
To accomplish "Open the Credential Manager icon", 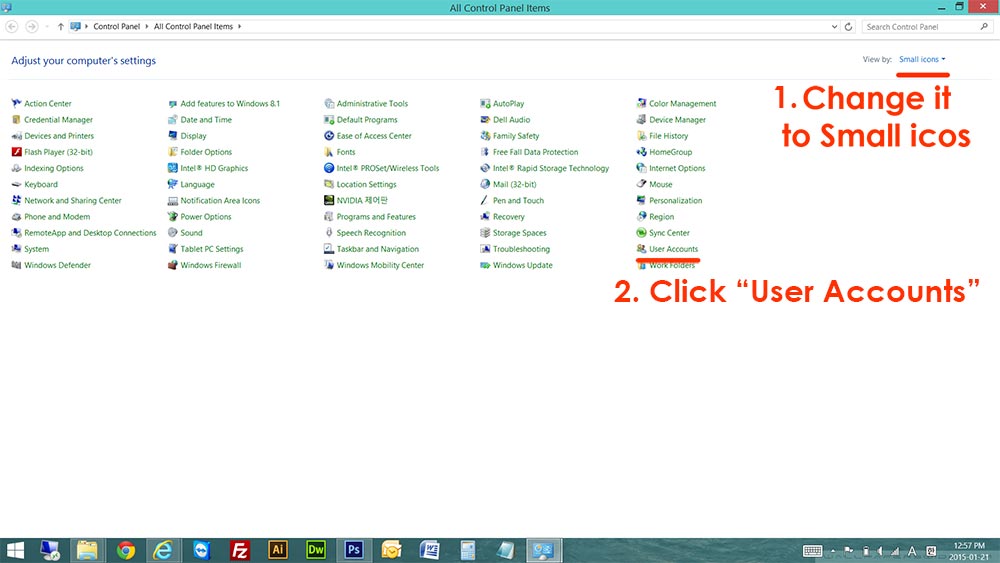I will tap(17, 119).
